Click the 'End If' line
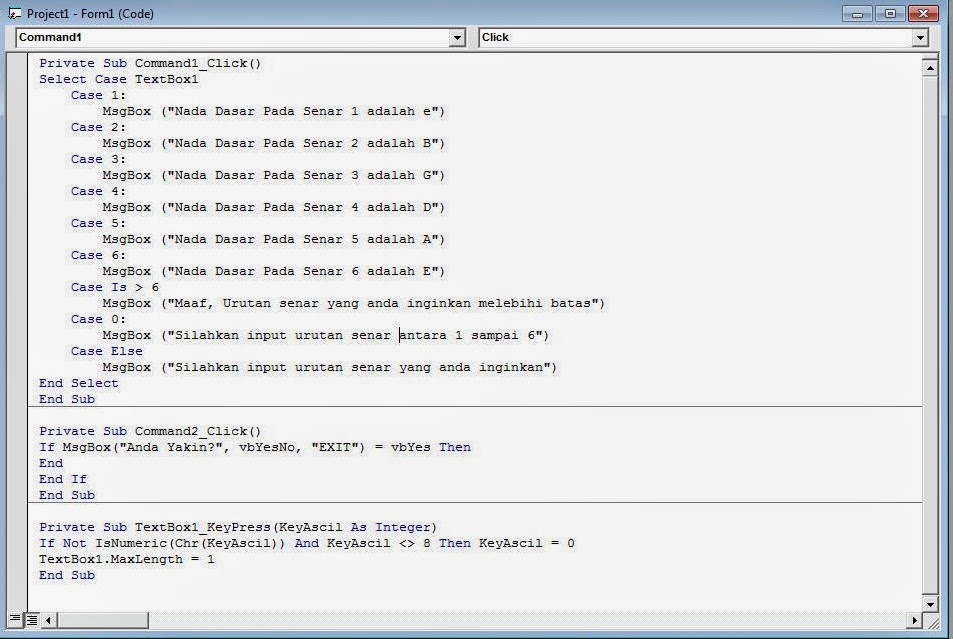This screenshot has width=953, height=639. click(63, 479)
